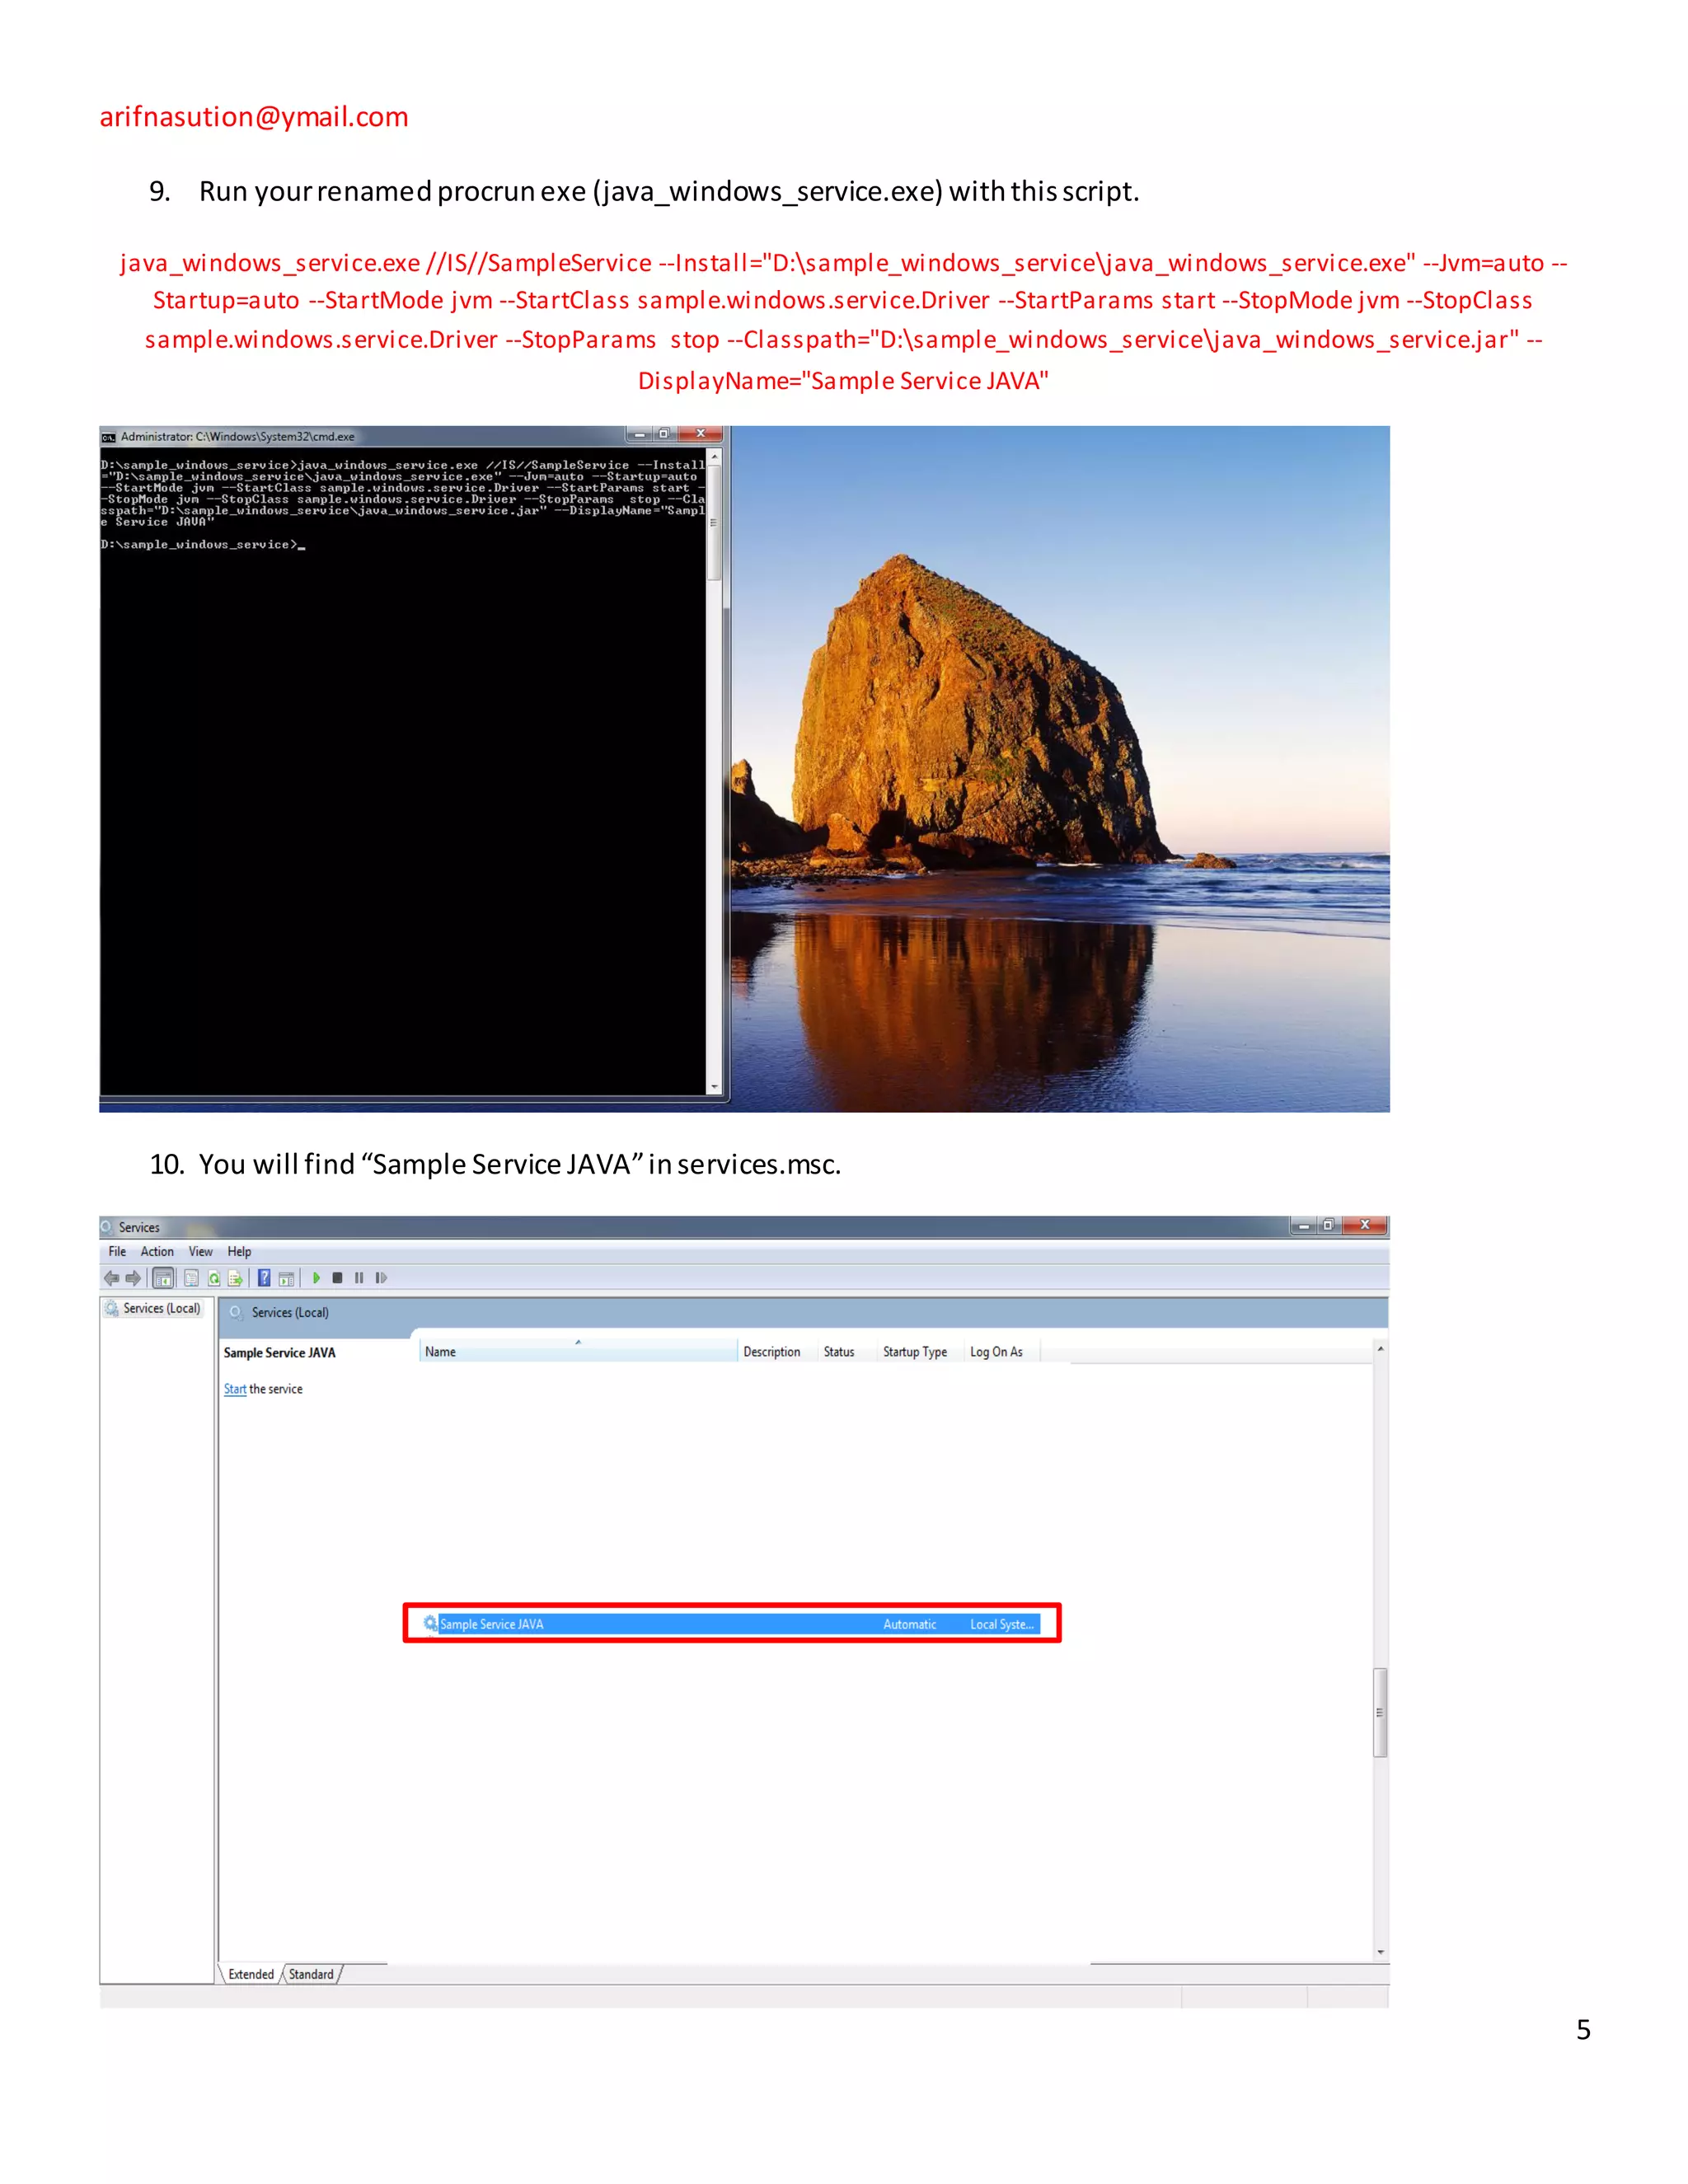Screen dimensions: 1688x2184
Task: Sort by the Status column header
Action: click(847, 1351)
